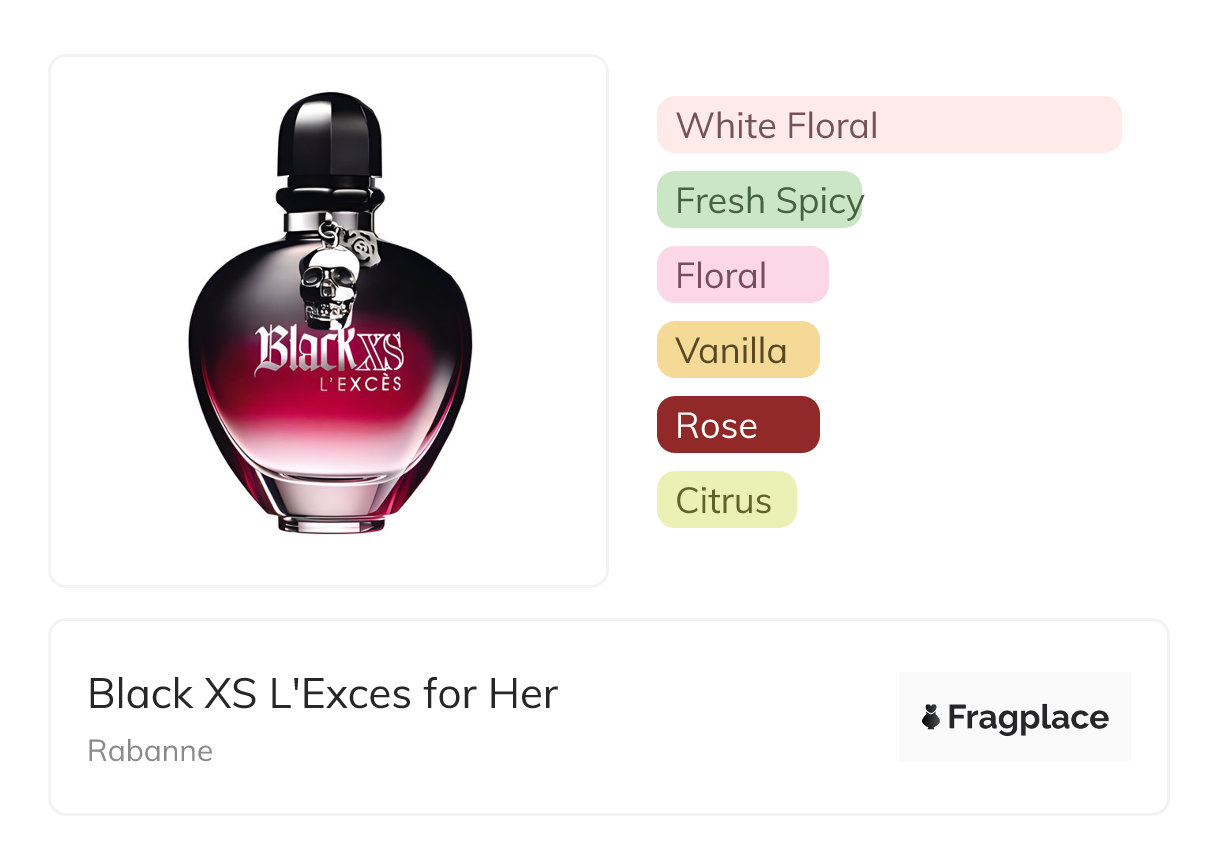The width and height of the screenshot is (1218, 864).
Task: Open the Rabanne brand link
Action: click(x=150, y=751)
